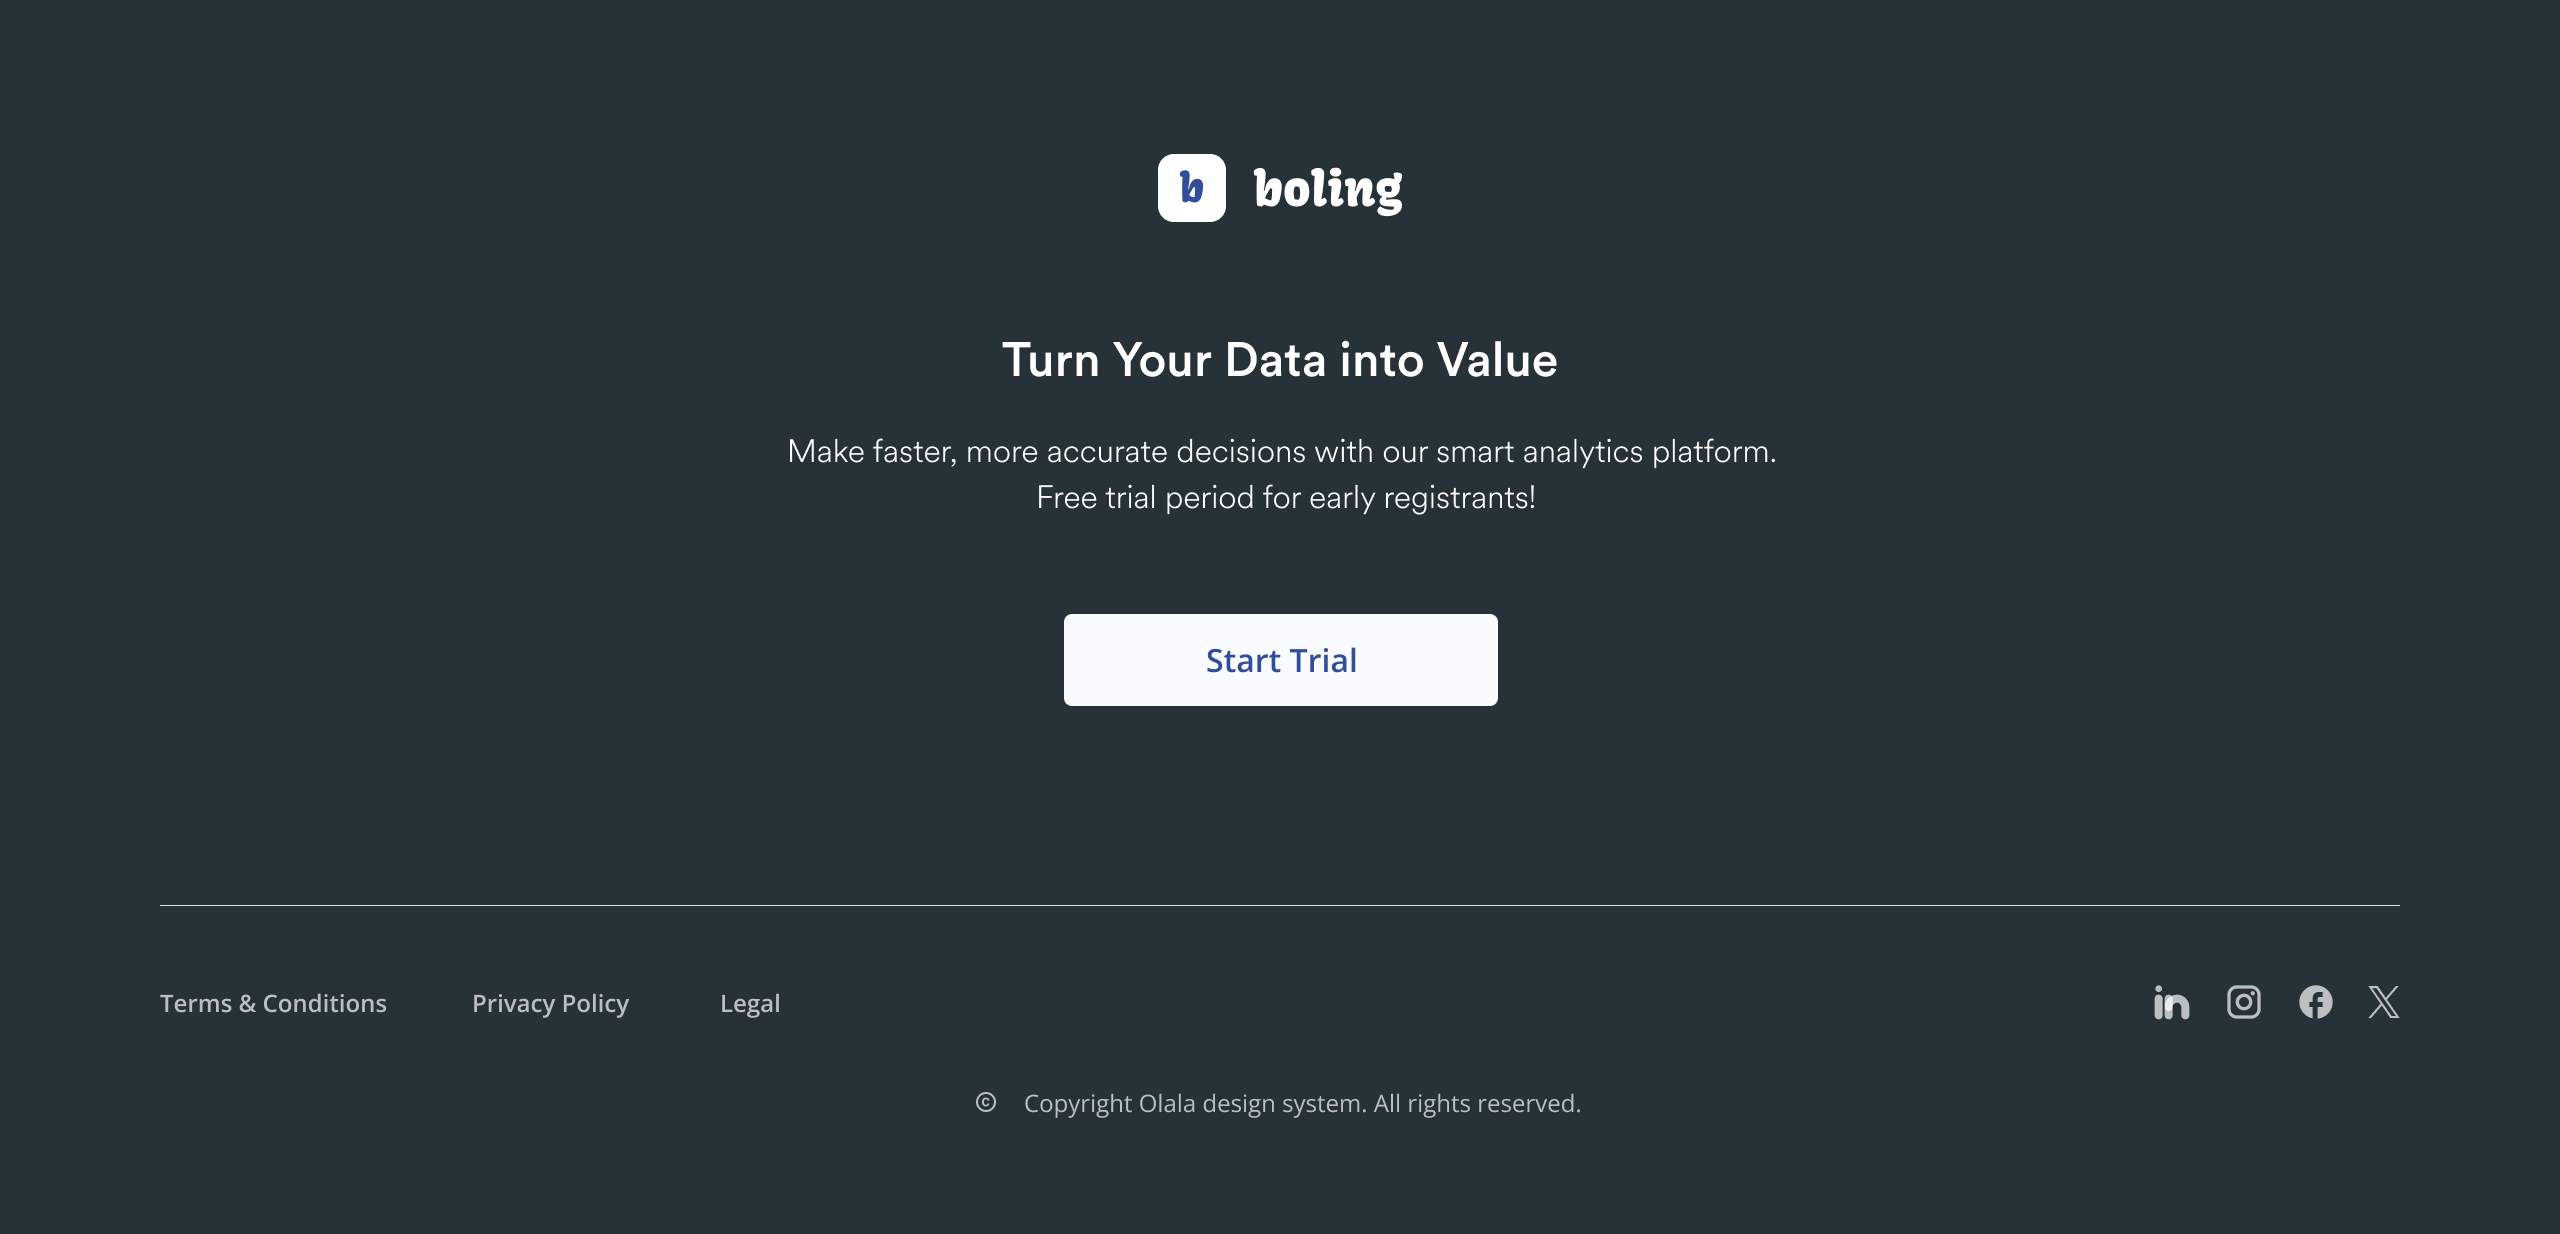Click the word 'Value' in the headline
The height and width of the screenshot is (1234, 2560).
tap(1497, 360)
